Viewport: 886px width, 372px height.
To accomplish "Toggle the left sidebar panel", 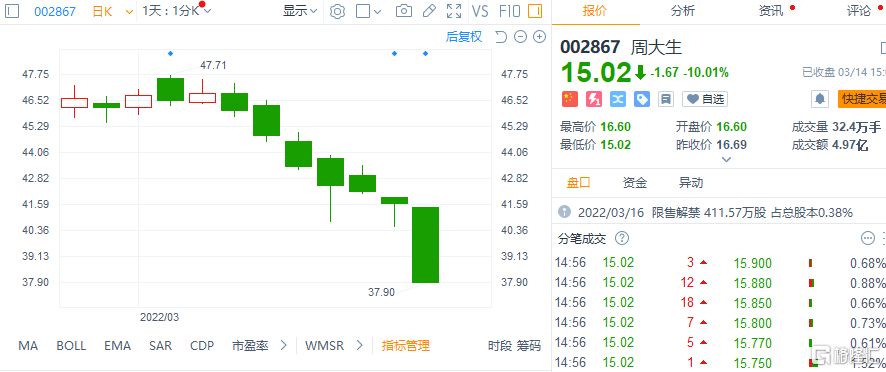I will (12, 11).
